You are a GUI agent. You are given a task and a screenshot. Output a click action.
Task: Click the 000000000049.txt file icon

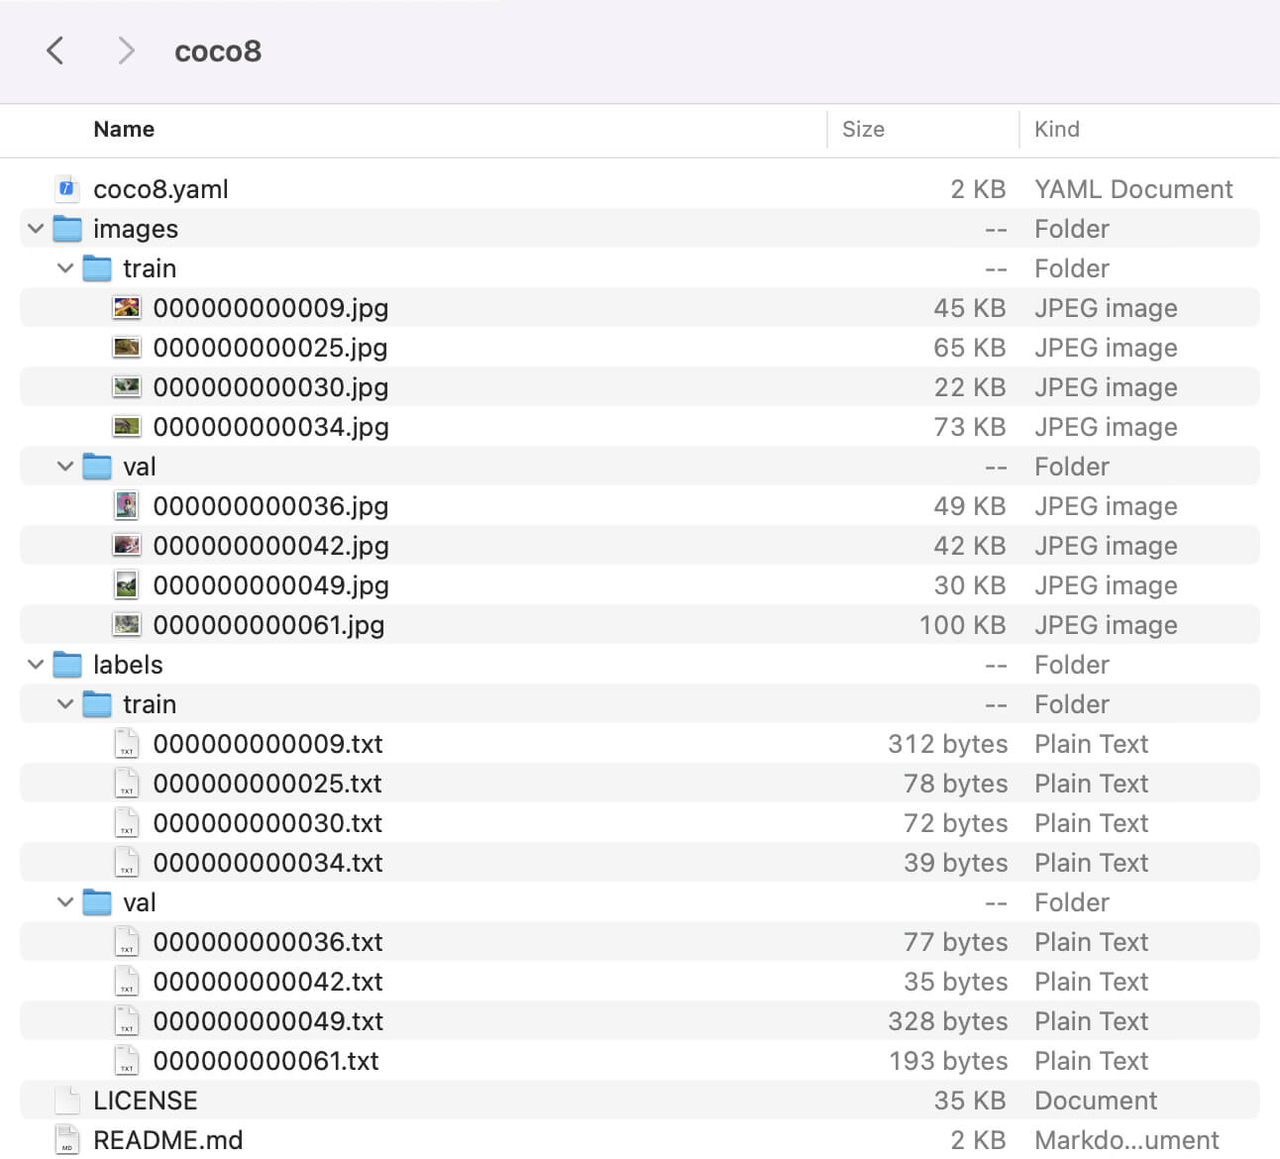[x=126, y=1020]
